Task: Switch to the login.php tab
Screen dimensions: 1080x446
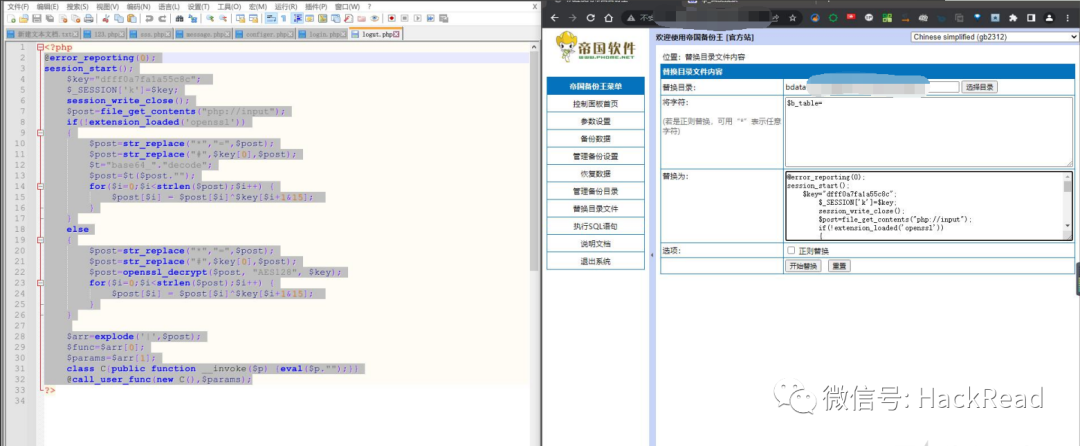Action: [x=322, y=34]
